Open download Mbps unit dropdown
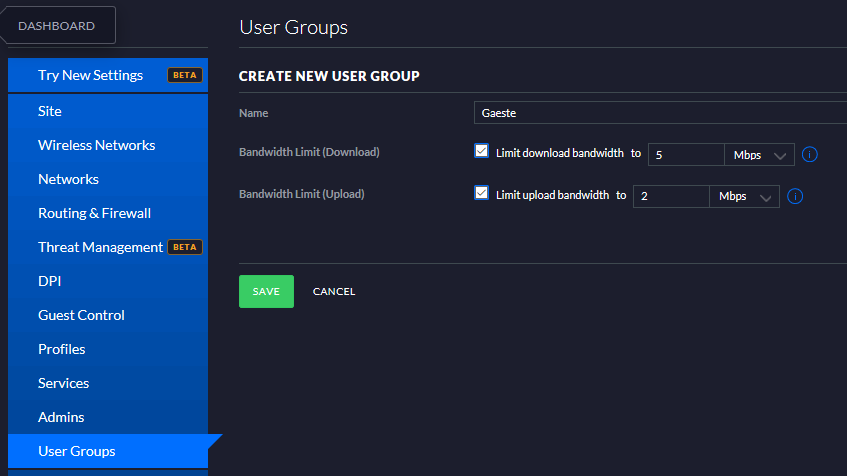The image size is (847, 476). click(x=759, y=155)
